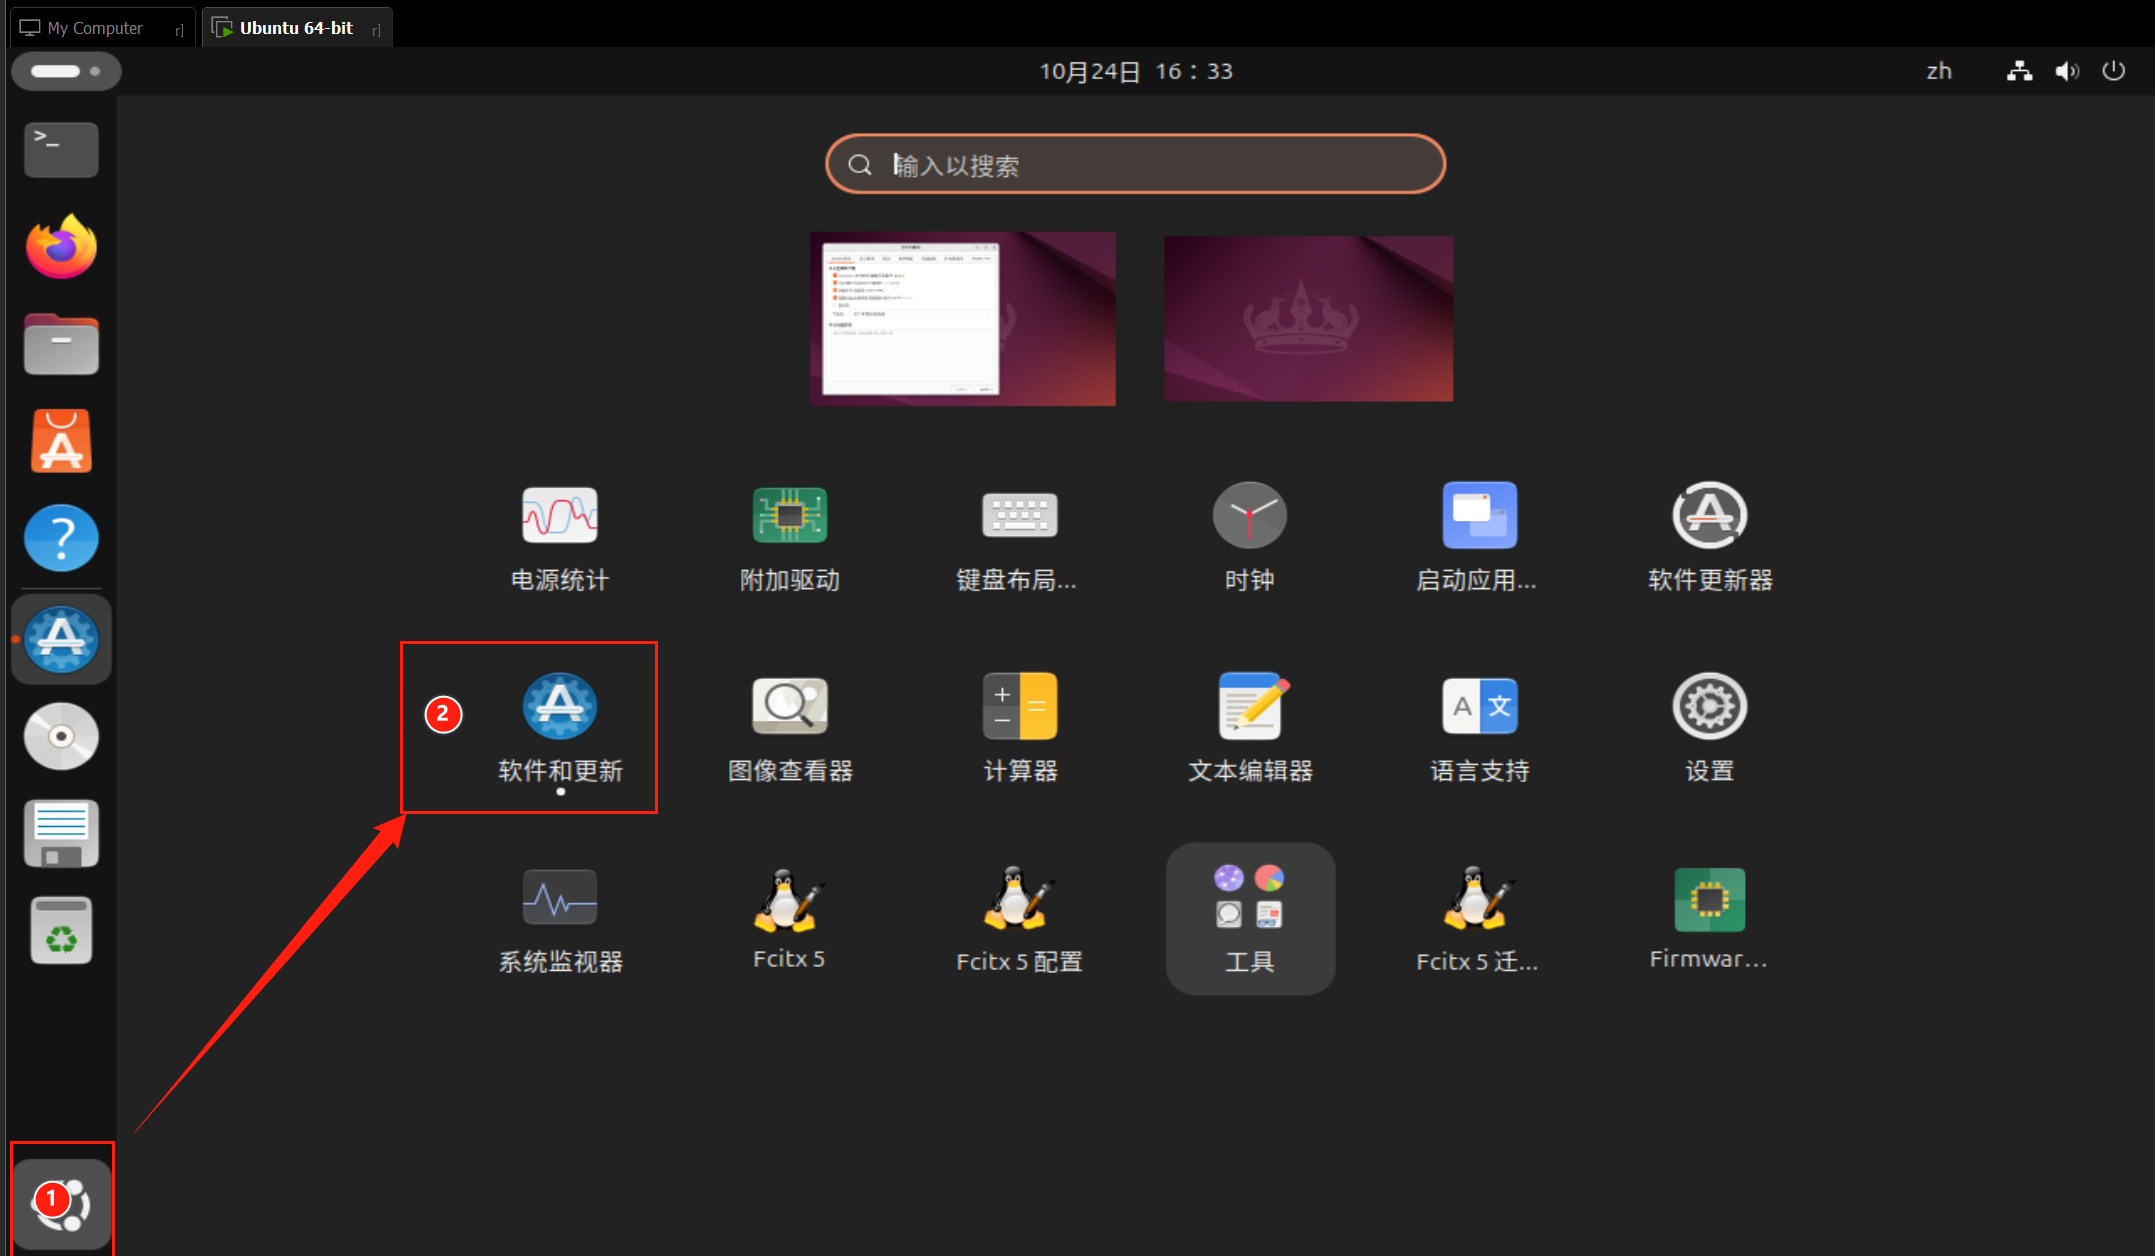Click Show Applications button in dock
Screen dimensions: 2155x1256
(62, 1203)
